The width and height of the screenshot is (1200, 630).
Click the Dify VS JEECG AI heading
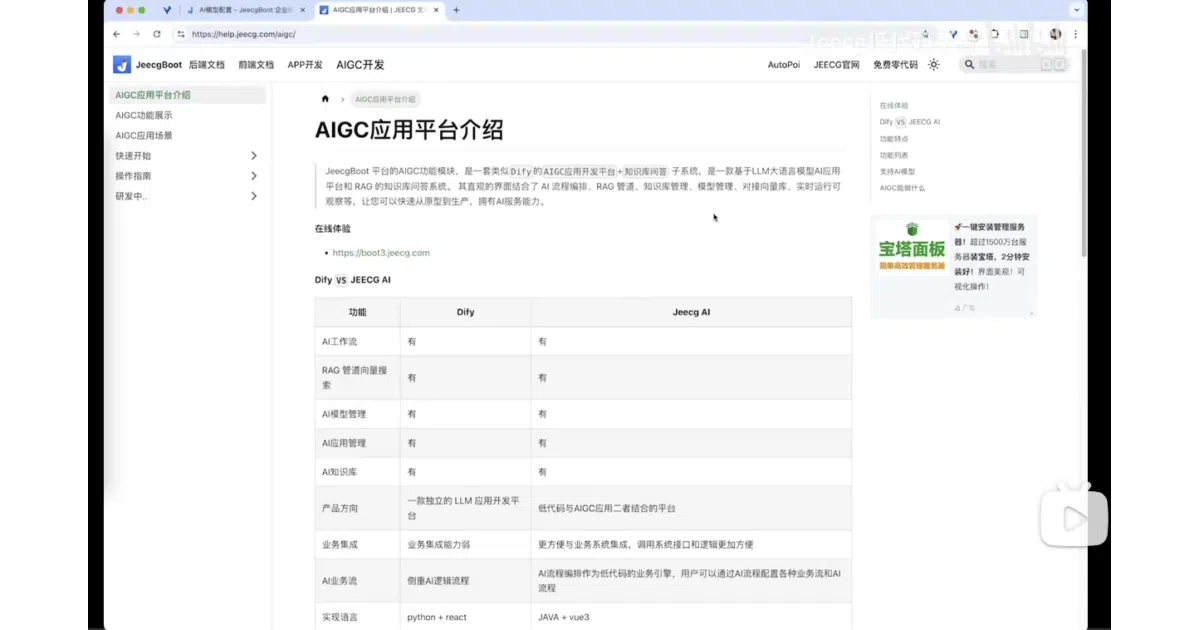click(x=353, y=280)
